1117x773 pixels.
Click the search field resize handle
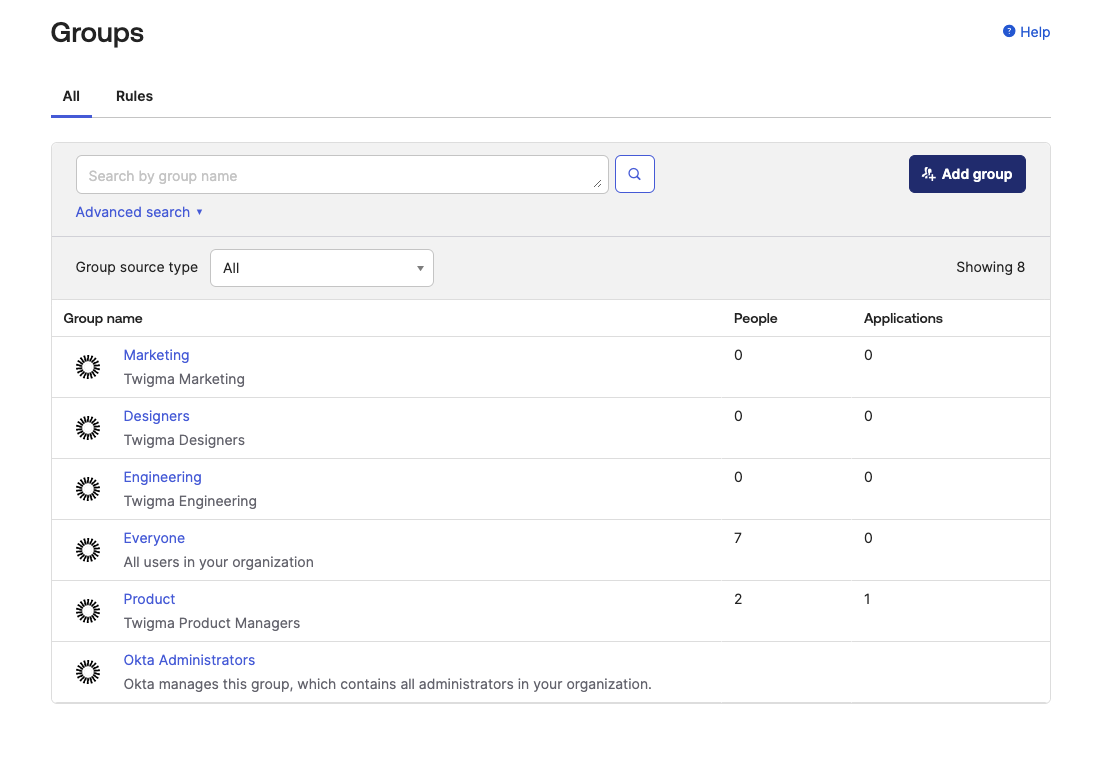598,184
